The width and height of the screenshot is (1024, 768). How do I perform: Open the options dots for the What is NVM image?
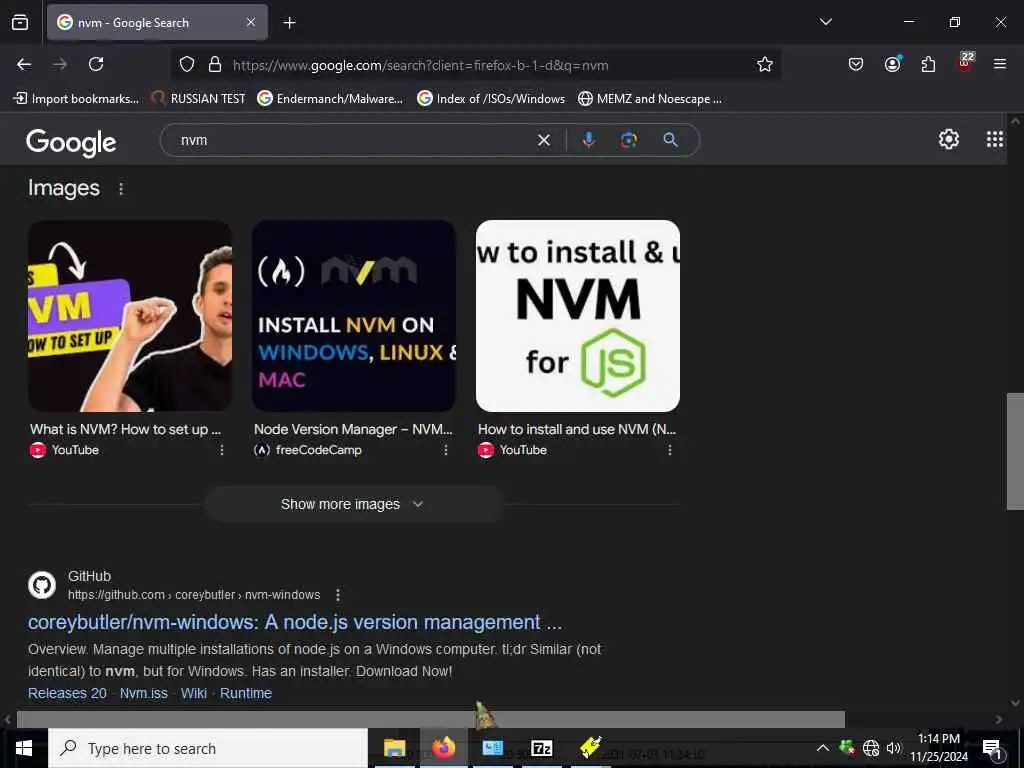222,450
